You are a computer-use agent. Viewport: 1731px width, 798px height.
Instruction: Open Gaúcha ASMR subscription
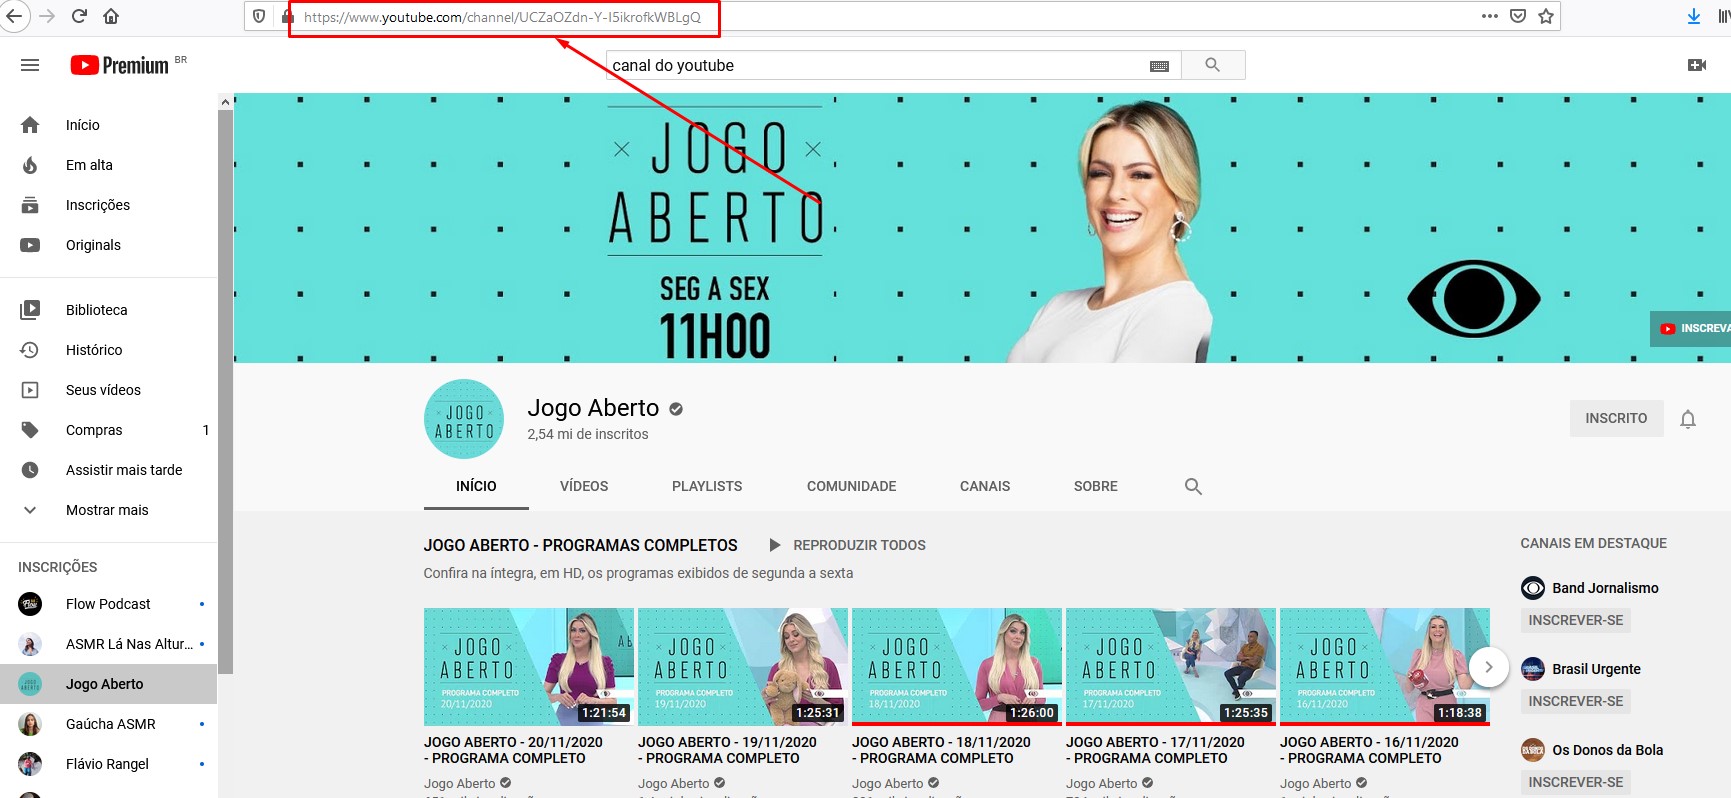pyautogui.click(x=108, y=724)
